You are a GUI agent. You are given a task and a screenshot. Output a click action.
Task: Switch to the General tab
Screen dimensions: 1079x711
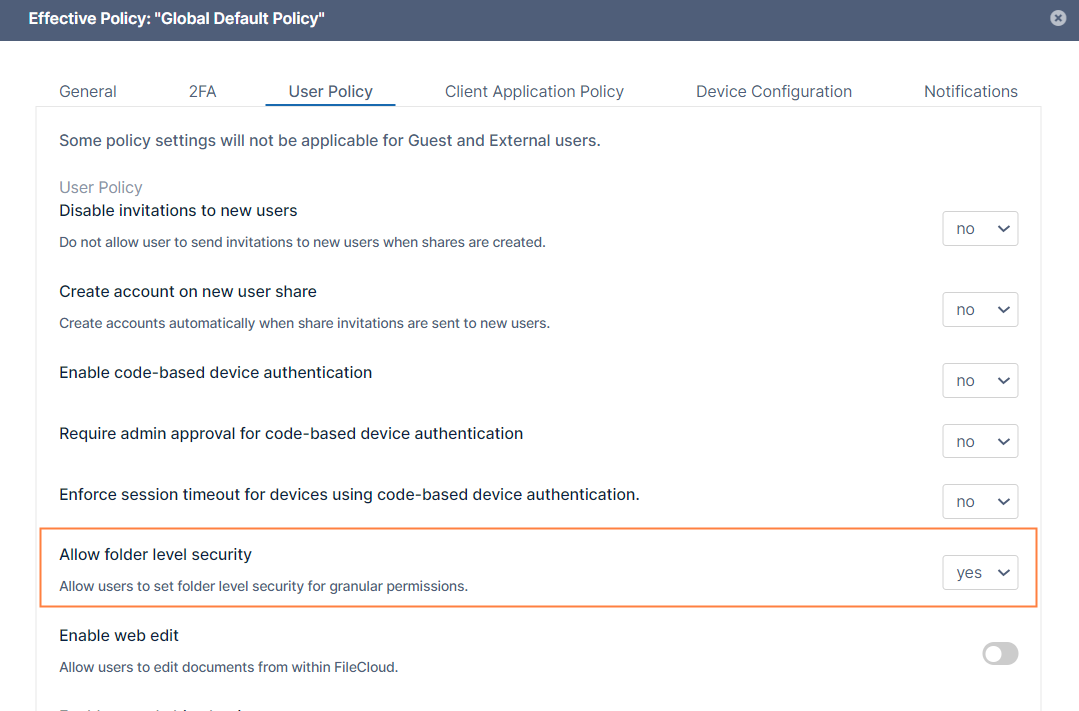pos(88,91)
